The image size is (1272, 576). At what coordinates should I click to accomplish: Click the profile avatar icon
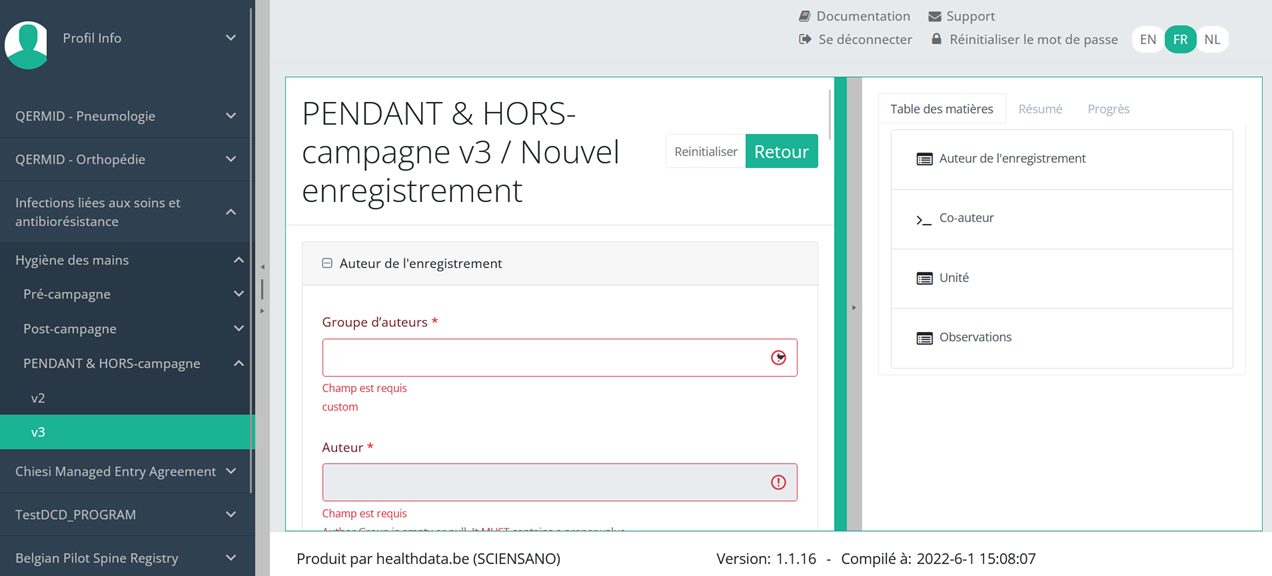pos(27,44)
